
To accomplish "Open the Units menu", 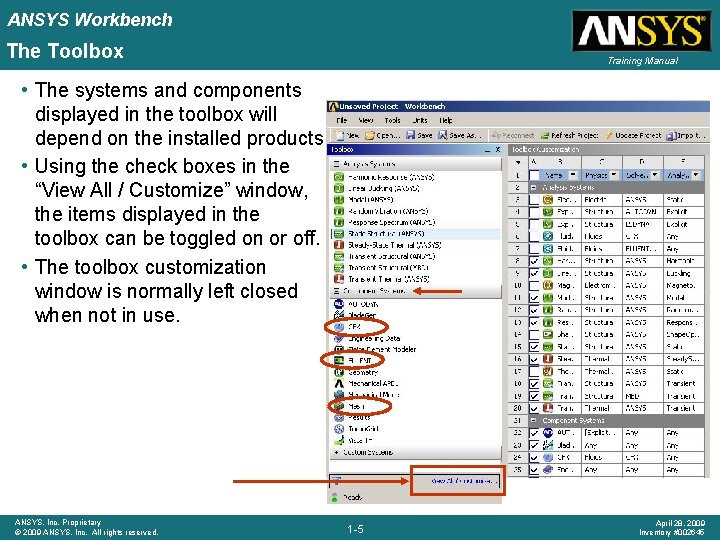I will (420, 120).
